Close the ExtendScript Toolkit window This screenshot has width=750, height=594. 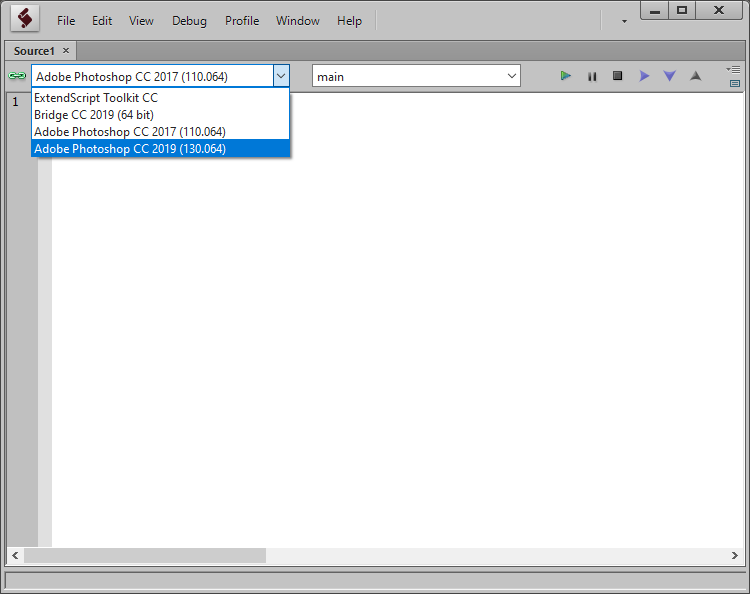(719, 10)
